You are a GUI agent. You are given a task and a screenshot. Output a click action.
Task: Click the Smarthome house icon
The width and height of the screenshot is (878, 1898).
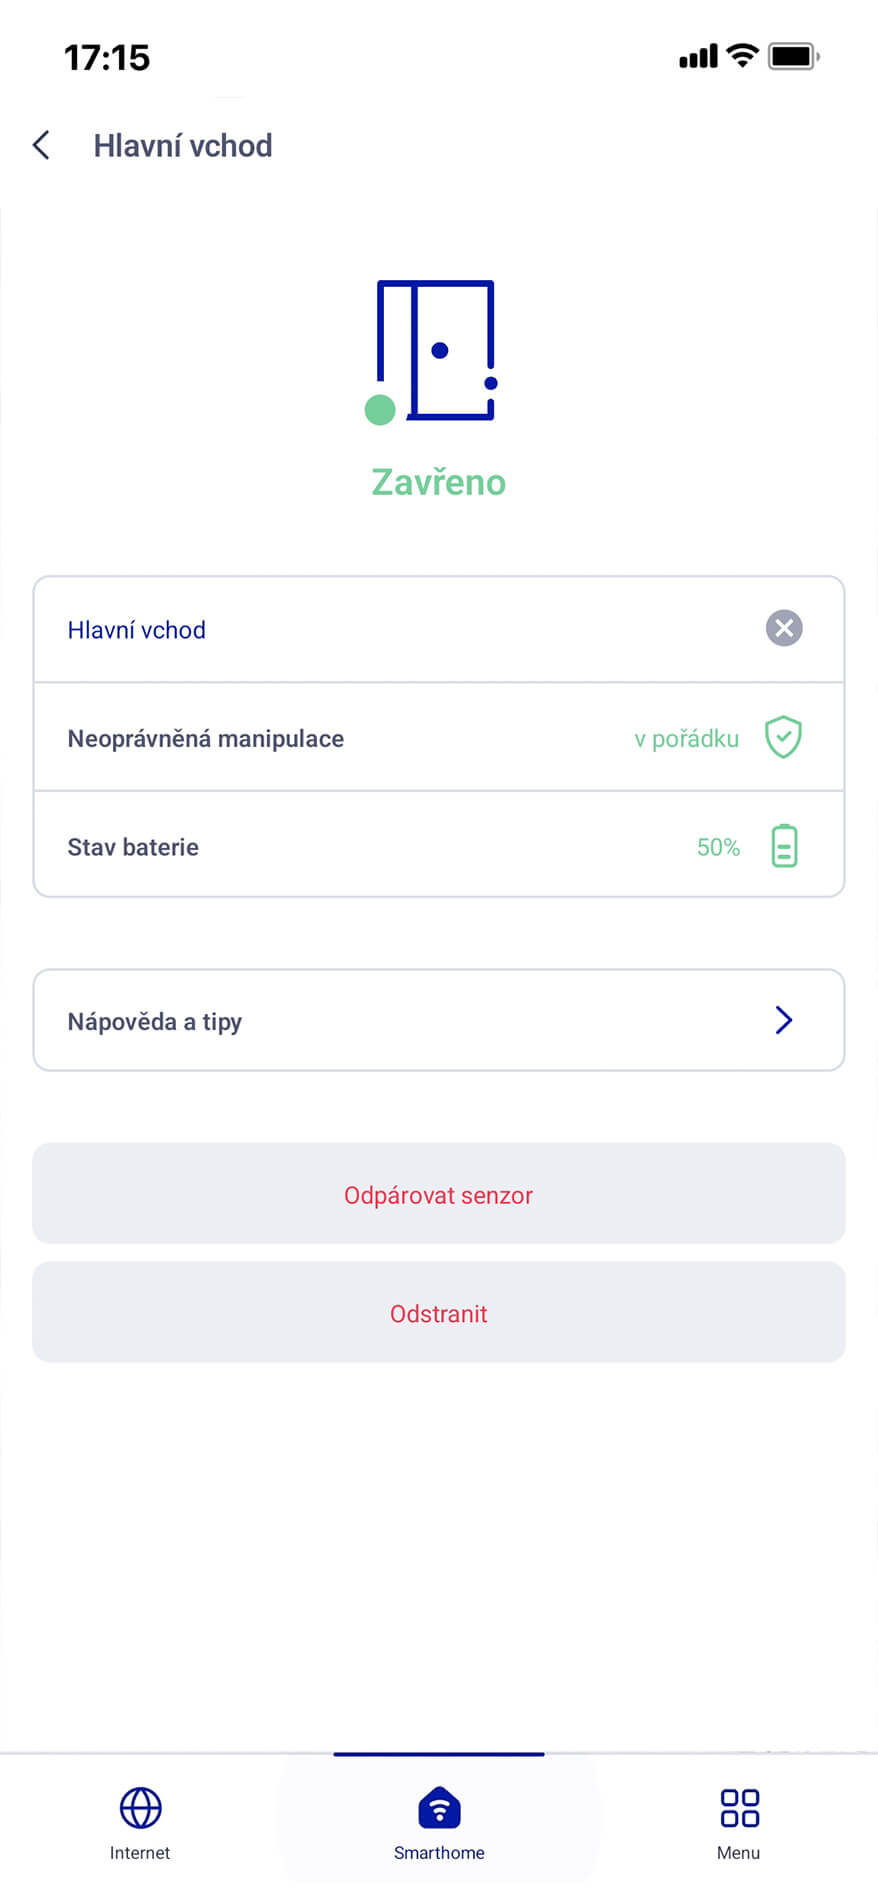click(439, 1807)
